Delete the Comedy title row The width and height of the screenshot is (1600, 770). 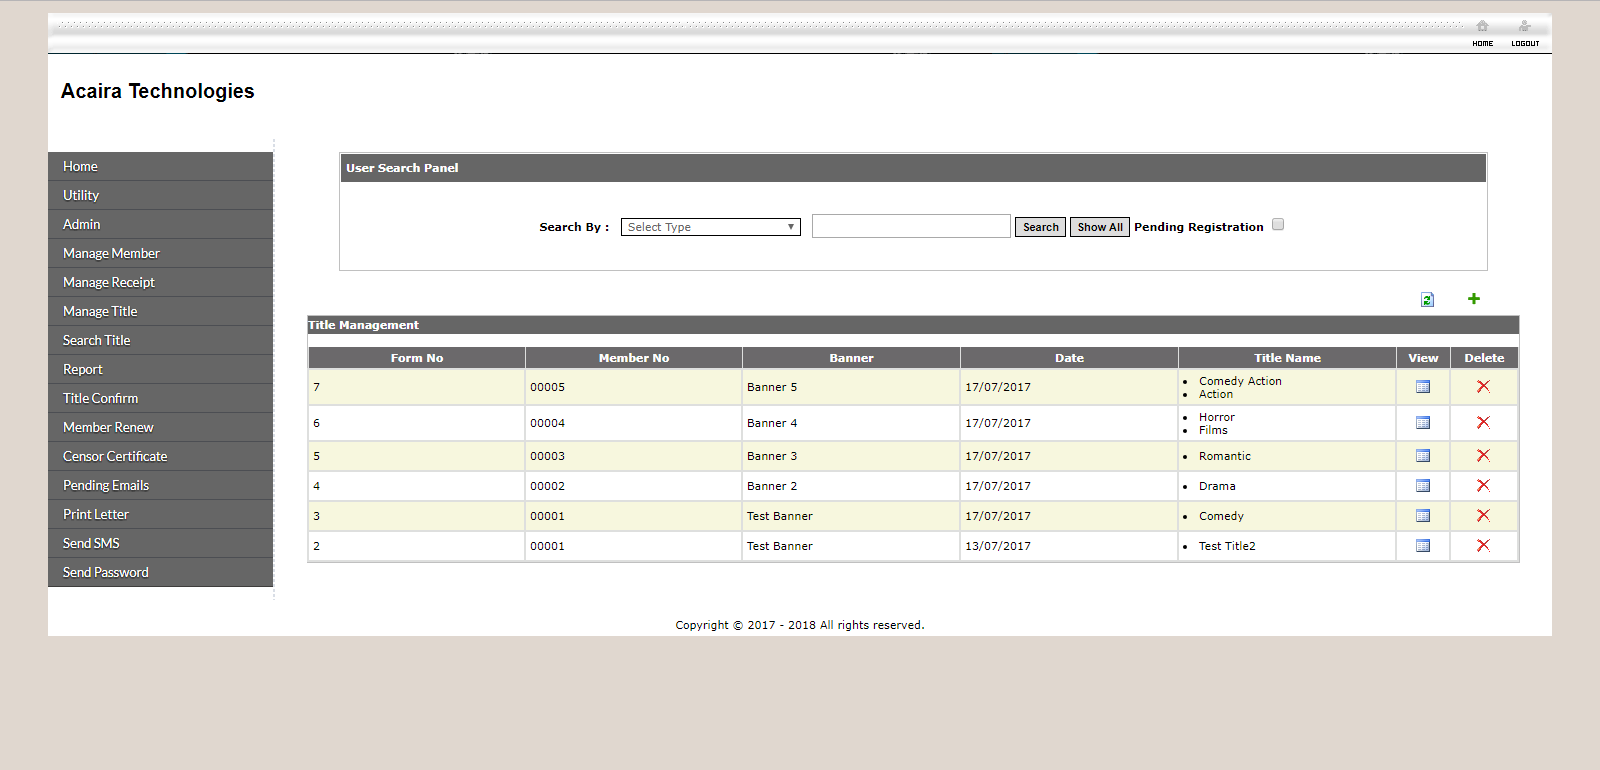[x=1483, y=516]
